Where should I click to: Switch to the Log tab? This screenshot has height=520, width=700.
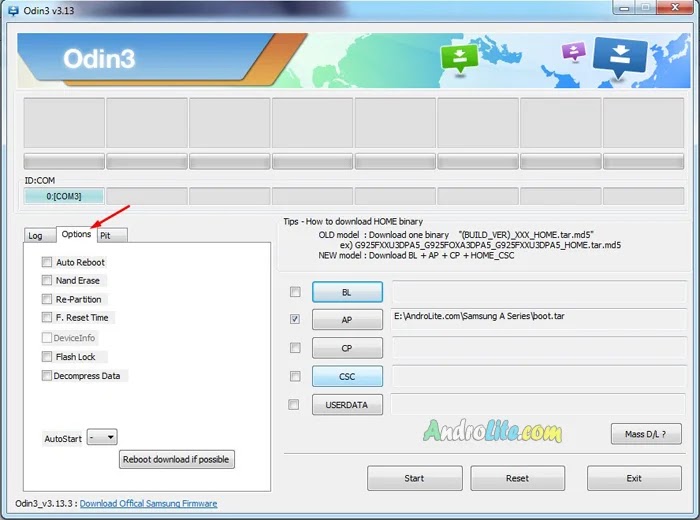[x=40, y=236]
